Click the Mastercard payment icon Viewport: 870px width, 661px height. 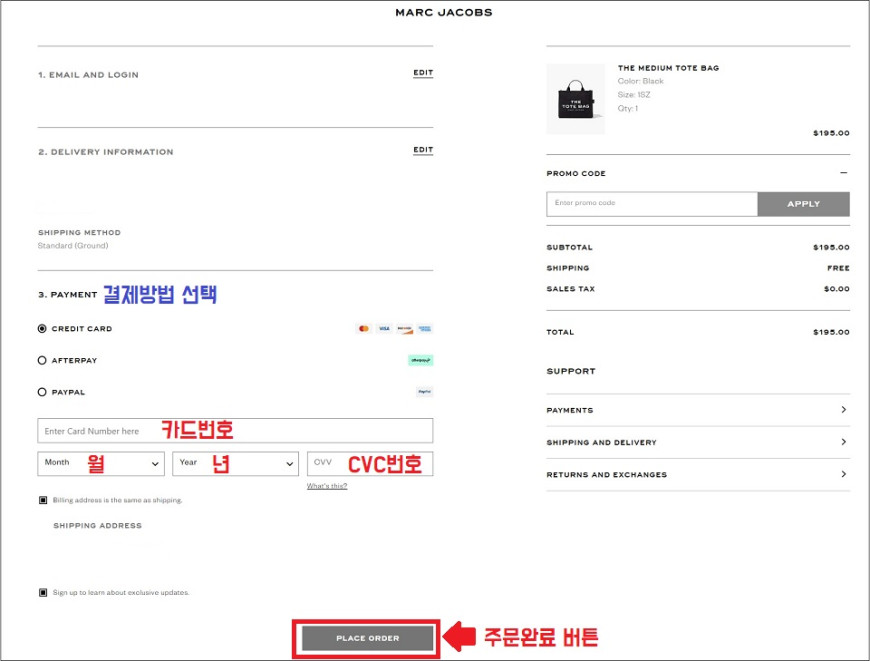363,329
